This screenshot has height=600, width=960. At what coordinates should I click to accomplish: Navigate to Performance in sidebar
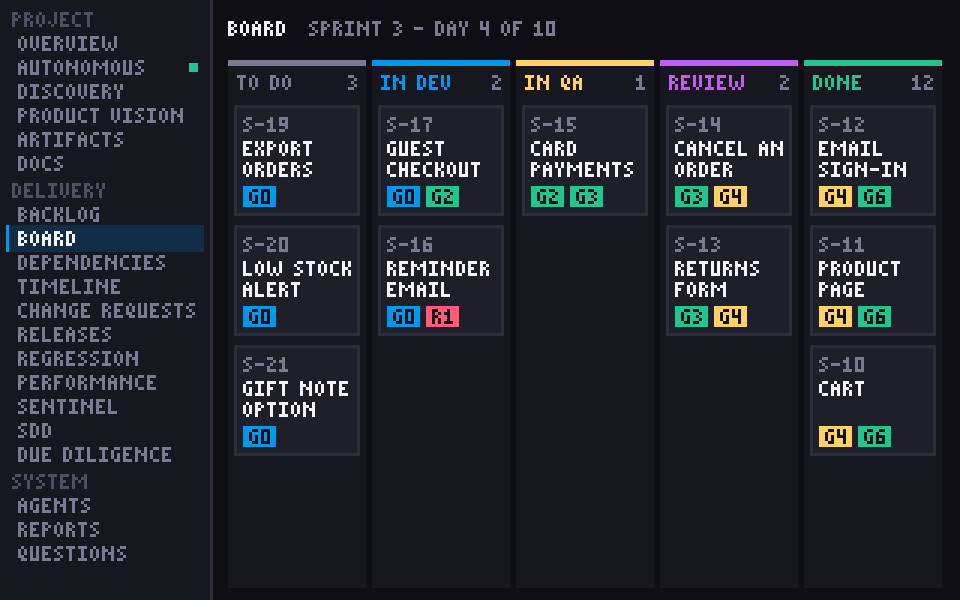point(87,382)
